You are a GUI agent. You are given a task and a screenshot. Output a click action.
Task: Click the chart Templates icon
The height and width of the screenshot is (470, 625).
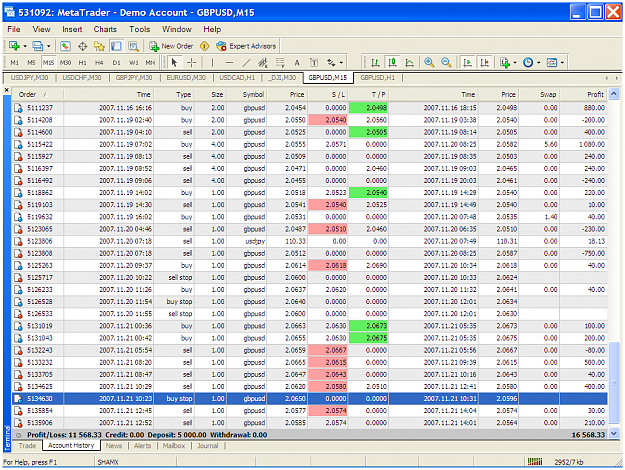[552, 63]
